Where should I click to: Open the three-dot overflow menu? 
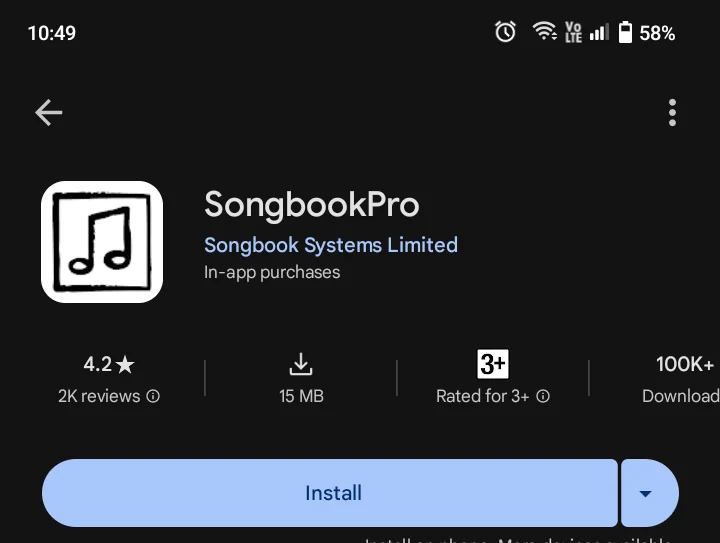(672, 112)
